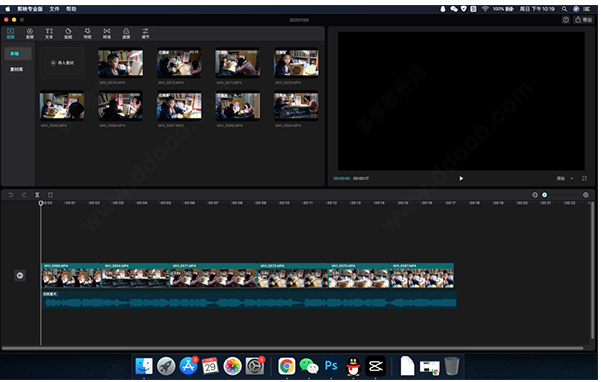Select the audio waveform track clip
The height and width of the screenshot is (382, 601).
tap(249, 300)
